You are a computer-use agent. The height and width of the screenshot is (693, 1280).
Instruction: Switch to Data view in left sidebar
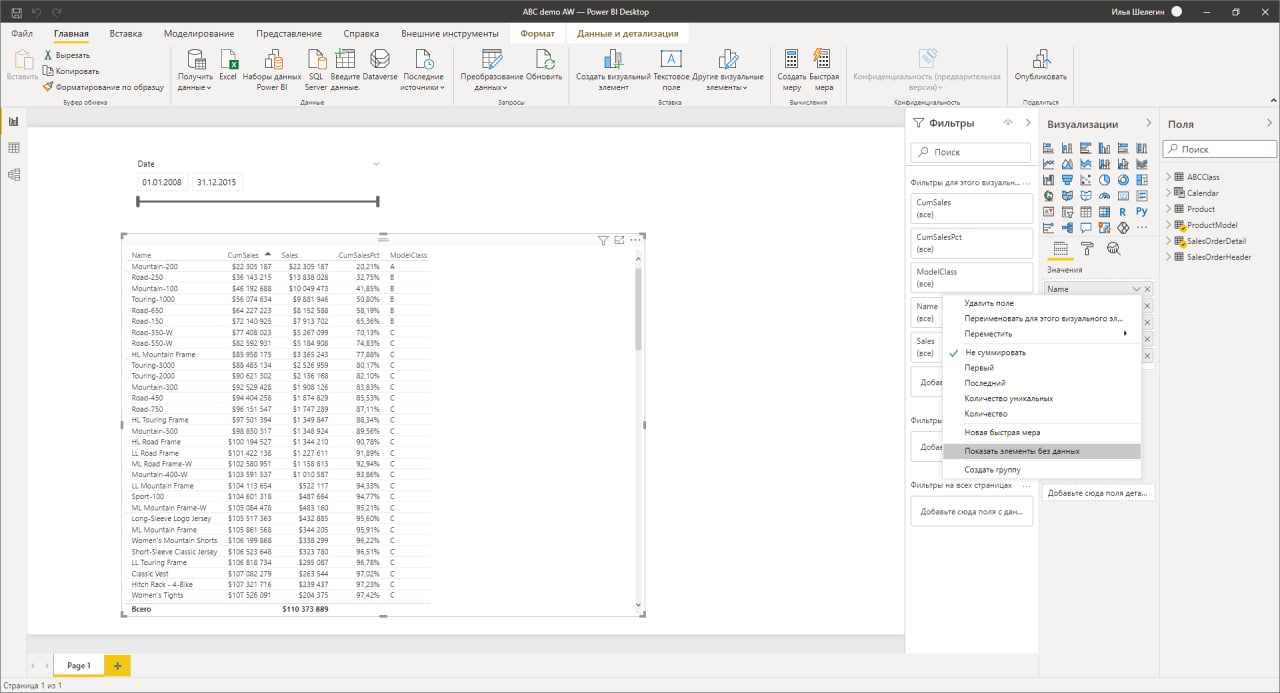(x=14, y=148)
